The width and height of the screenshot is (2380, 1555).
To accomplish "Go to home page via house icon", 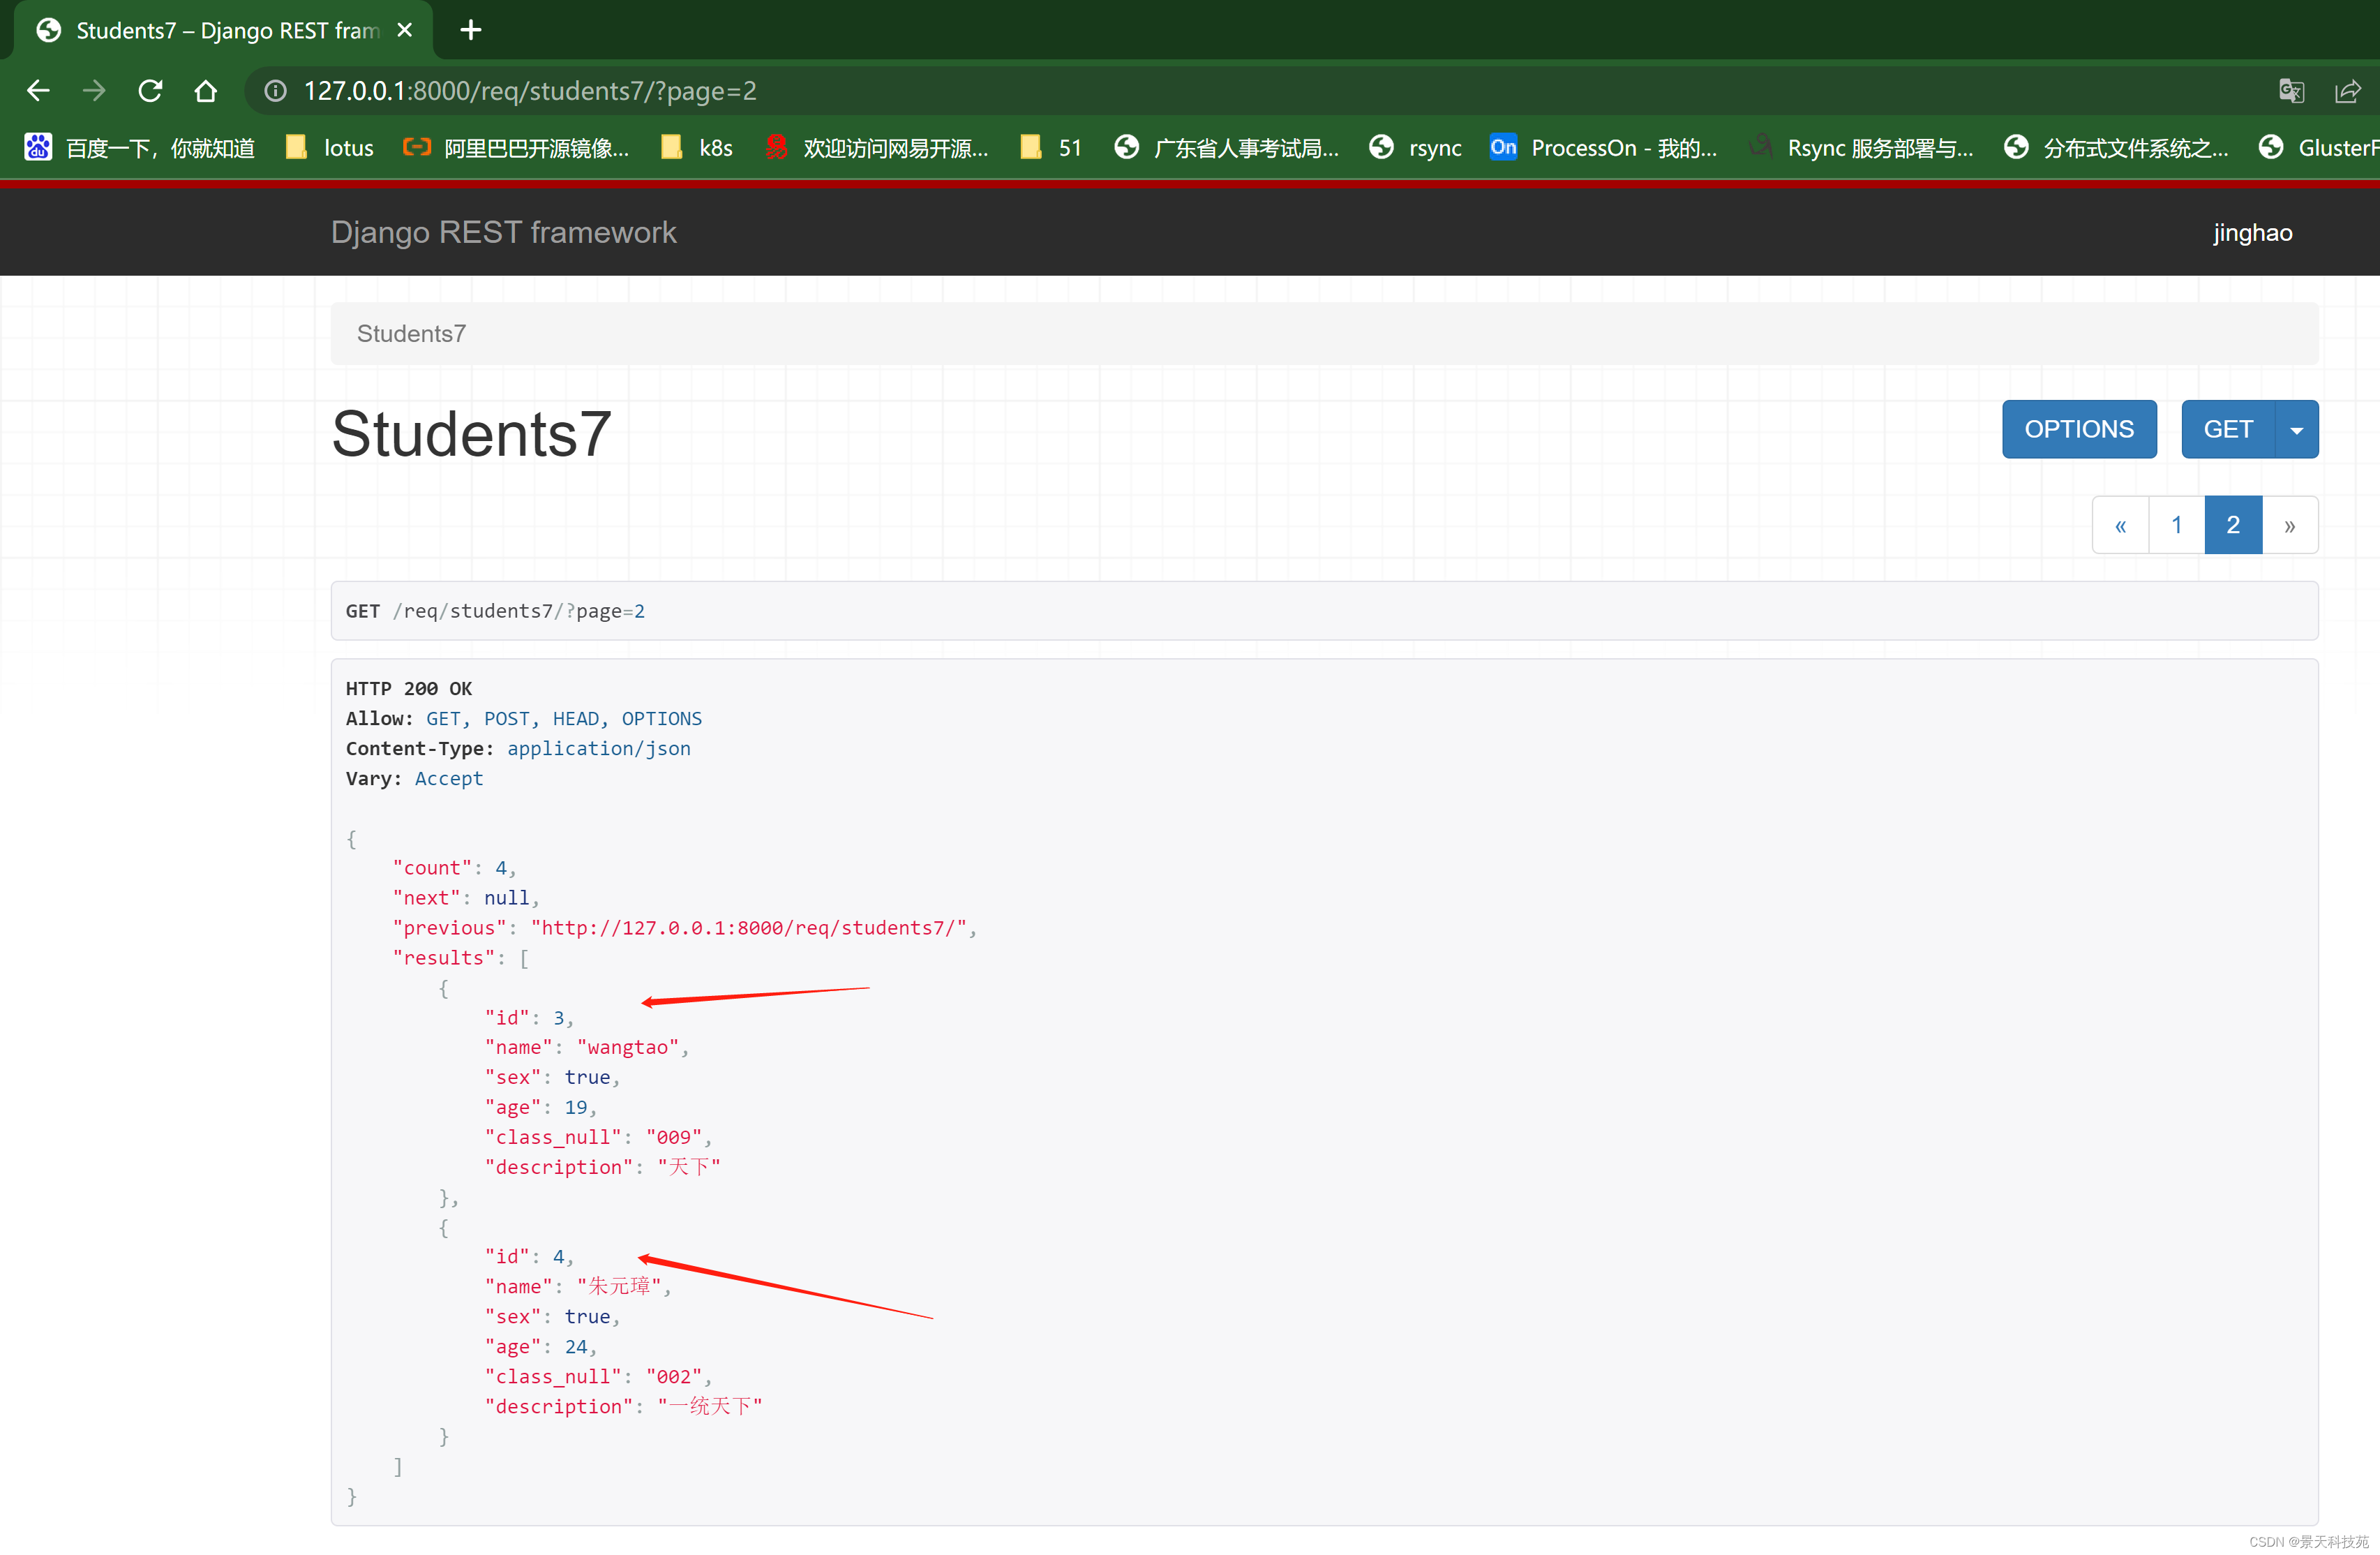I will tap(206, 91).
